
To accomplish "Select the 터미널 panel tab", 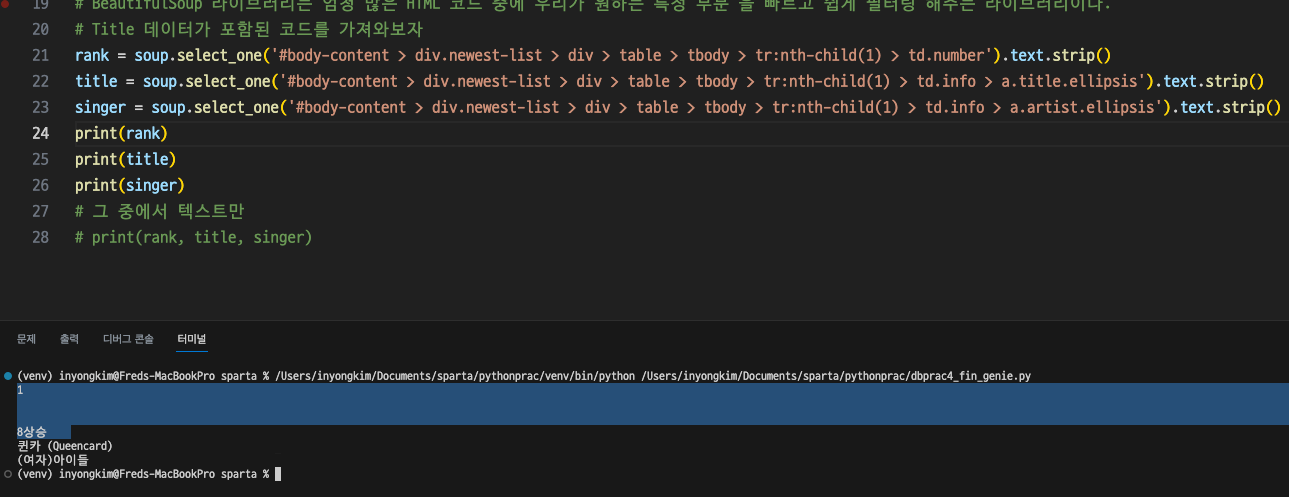I will point(191,339).
